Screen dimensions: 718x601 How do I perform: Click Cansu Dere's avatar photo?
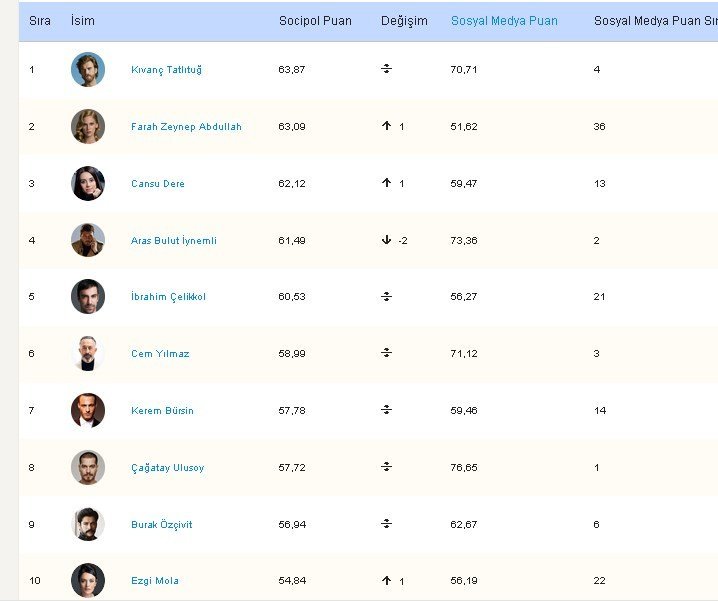click(x=88, y=183)
